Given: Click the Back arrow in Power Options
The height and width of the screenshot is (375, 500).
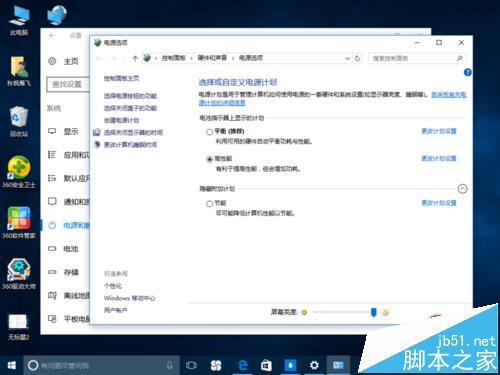Looking at the screenshot, I should click(x=99, y=58).
